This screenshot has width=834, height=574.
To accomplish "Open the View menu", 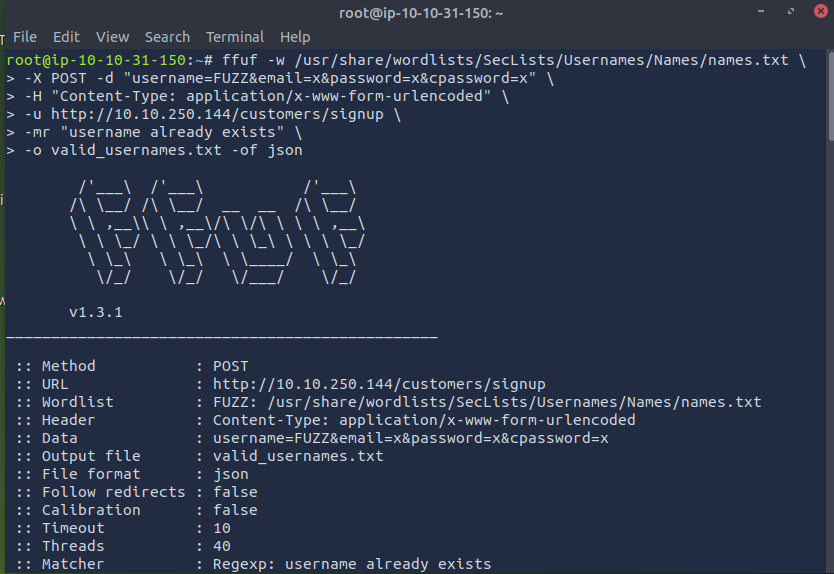I will coord(112,37).
